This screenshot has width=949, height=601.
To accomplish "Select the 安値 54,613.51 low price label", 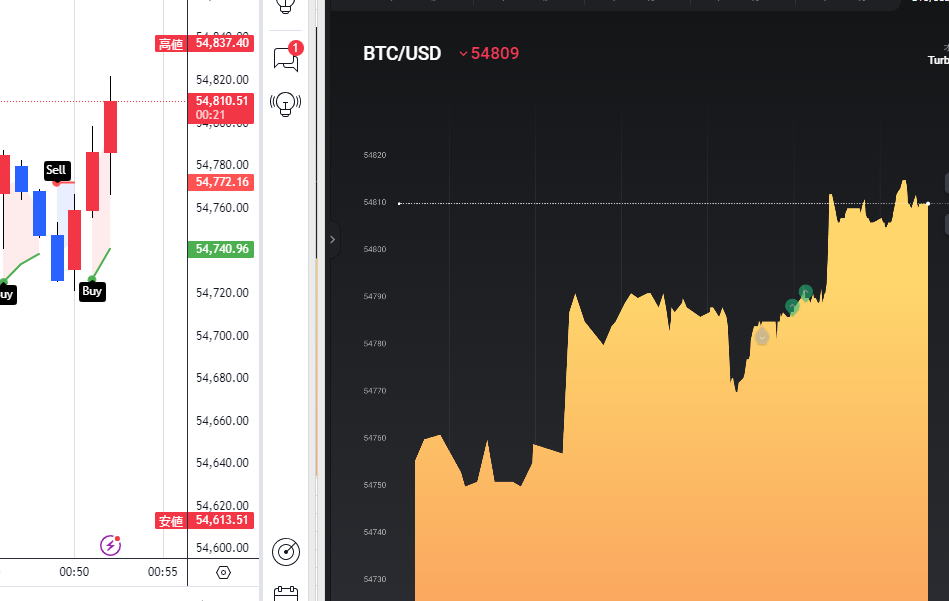I will (x=205, y=520).
